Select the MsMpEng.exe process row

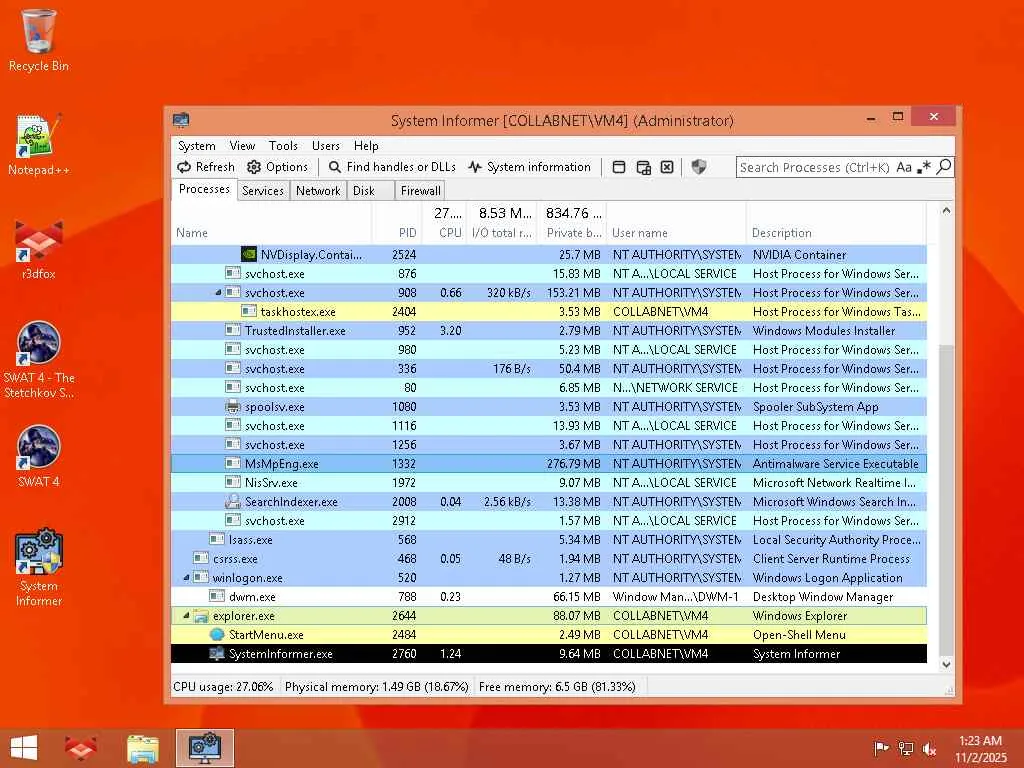pos(549,464)
